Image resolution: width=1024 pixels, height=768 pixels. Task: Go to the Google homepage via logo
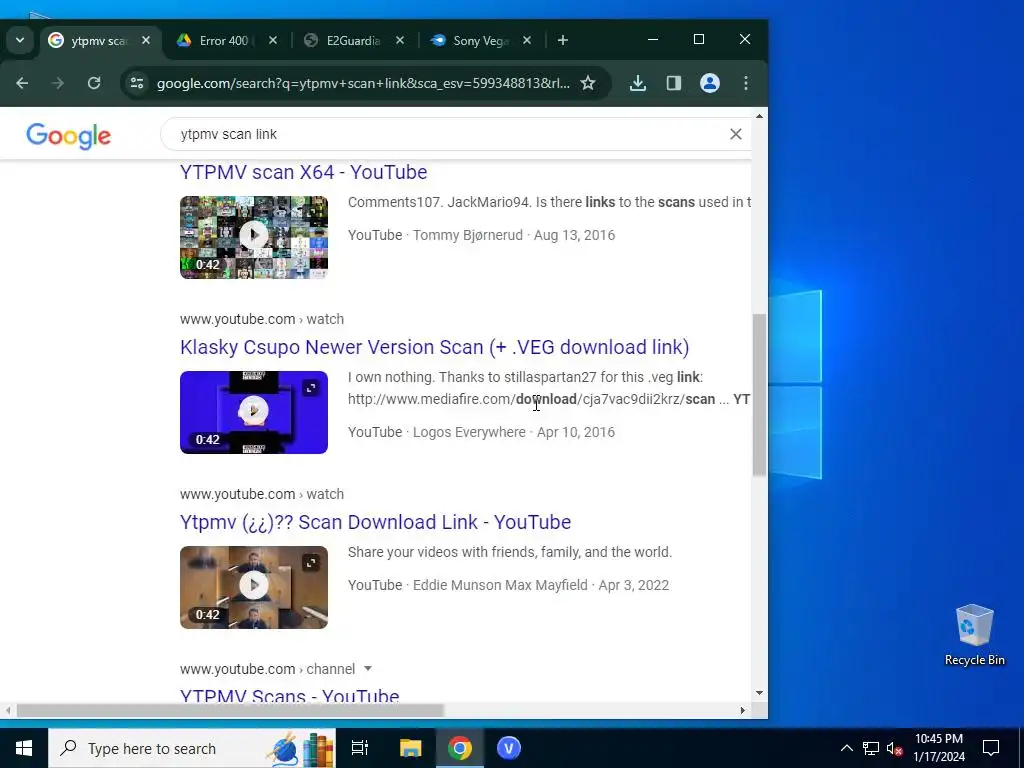point(69,136)
